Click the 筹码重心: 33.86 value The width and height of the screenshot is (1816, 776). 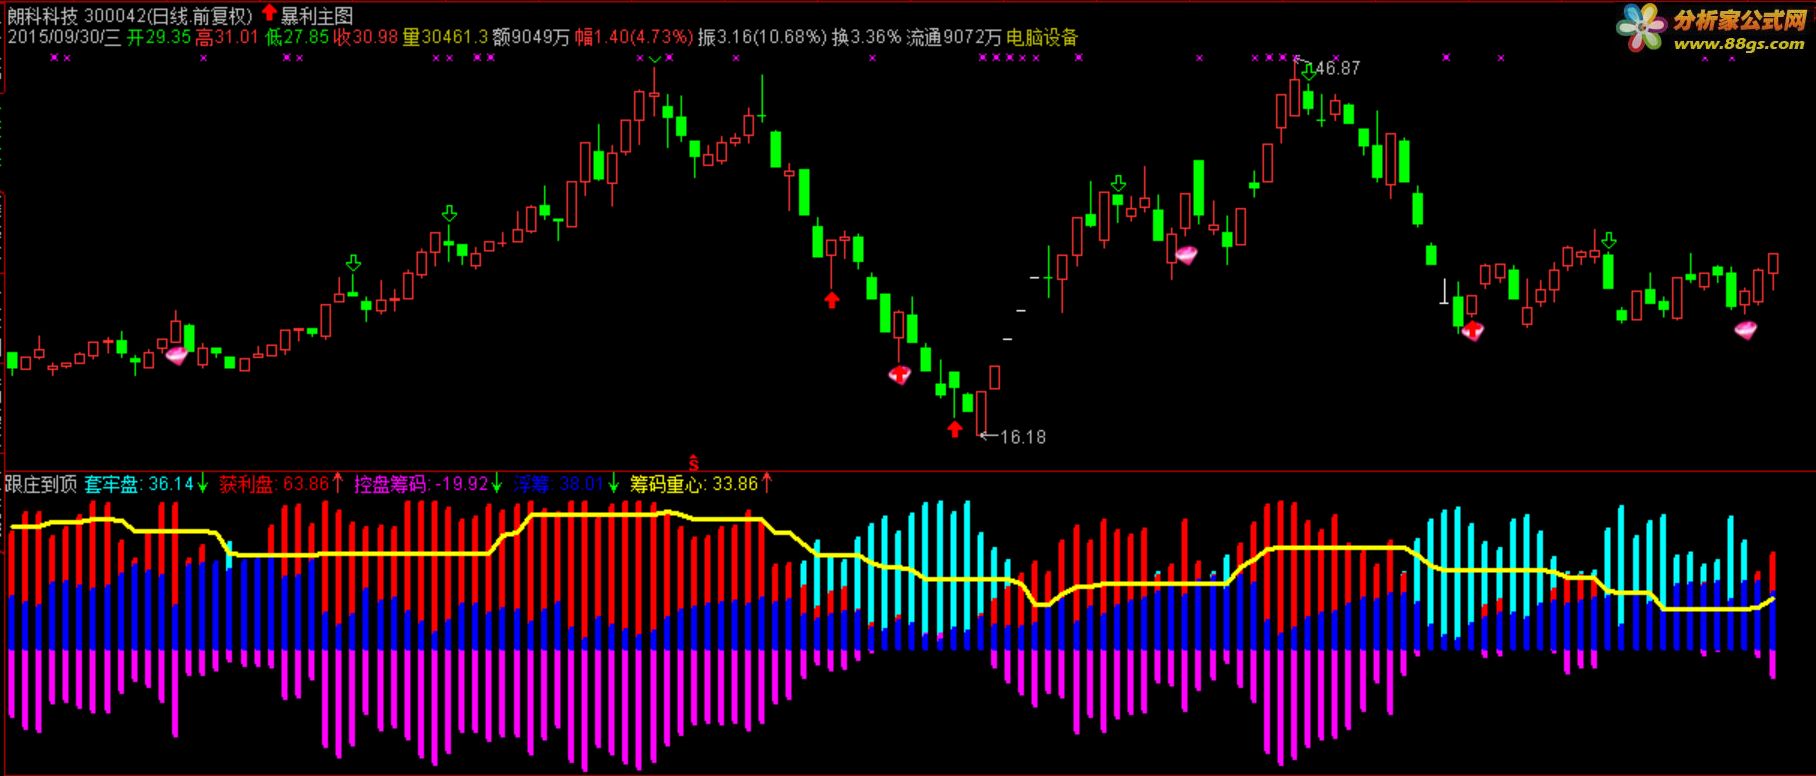[x=694, y=485]
